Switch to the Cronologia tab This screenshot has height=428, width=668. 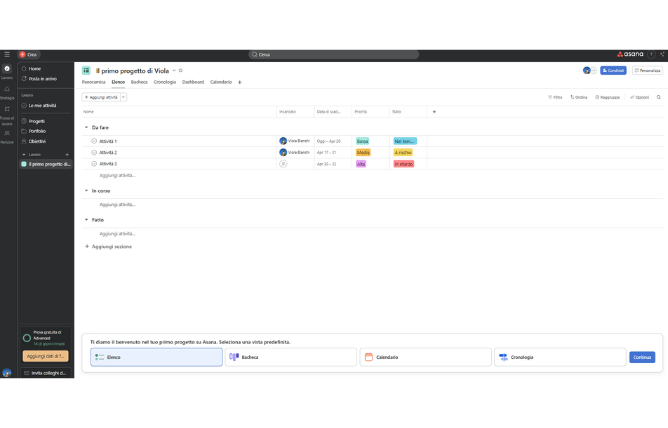pyautogui.click(x=165, y=82)
